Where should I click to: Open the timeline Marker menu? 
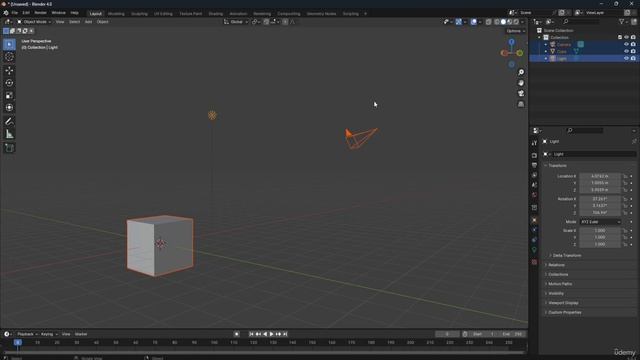click(81, 334)
